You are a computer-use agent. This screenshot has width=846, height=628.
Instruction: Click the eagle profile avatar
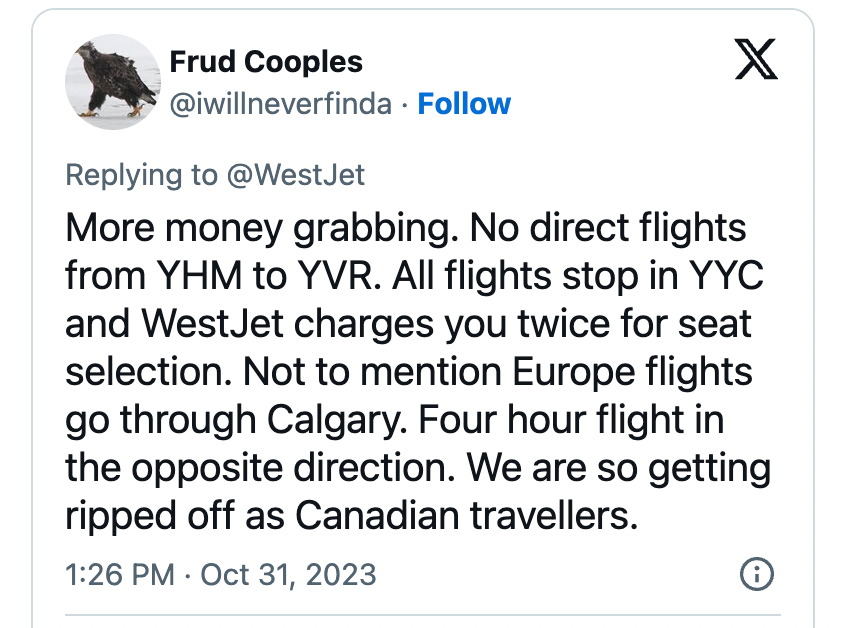113,81
